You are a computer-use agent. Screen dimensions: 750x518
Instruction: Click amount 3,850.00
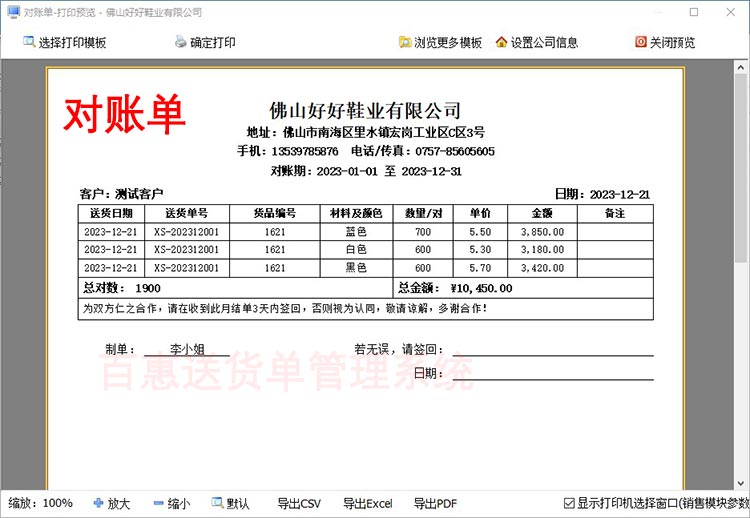click(x=542, y=232)
